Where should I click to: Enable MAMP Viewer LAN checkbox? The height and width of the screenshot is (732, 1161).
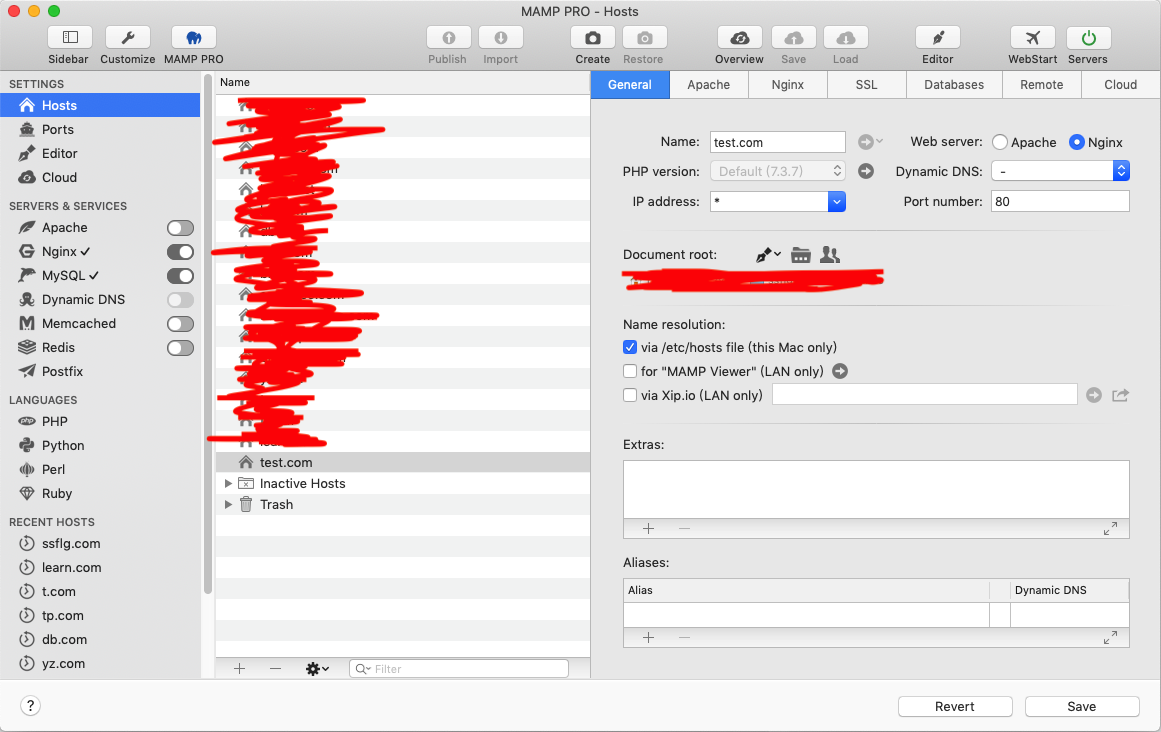coord(630,371)
